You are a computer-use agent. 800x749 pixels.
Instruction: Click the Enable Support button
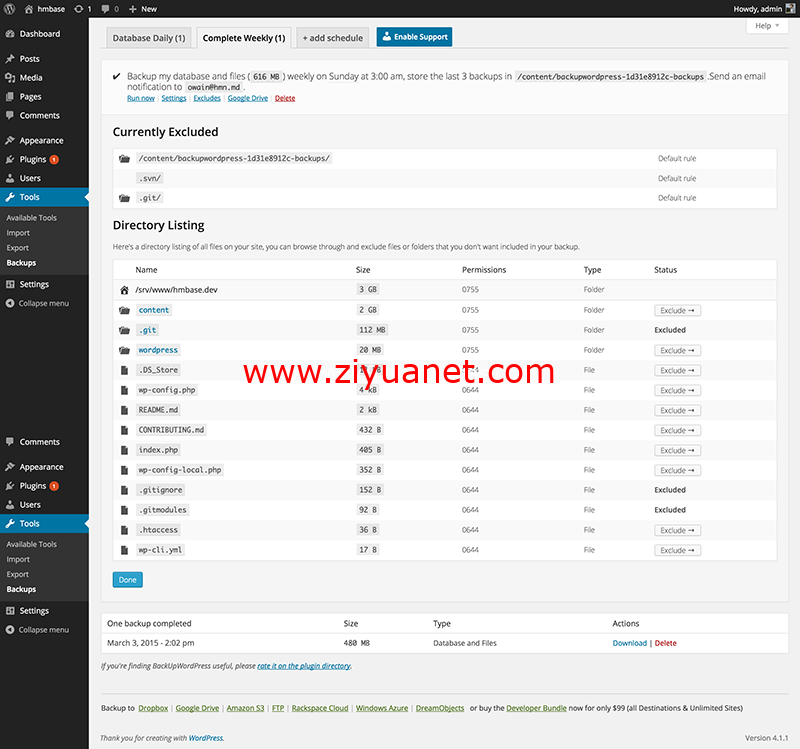click(414, 37)
